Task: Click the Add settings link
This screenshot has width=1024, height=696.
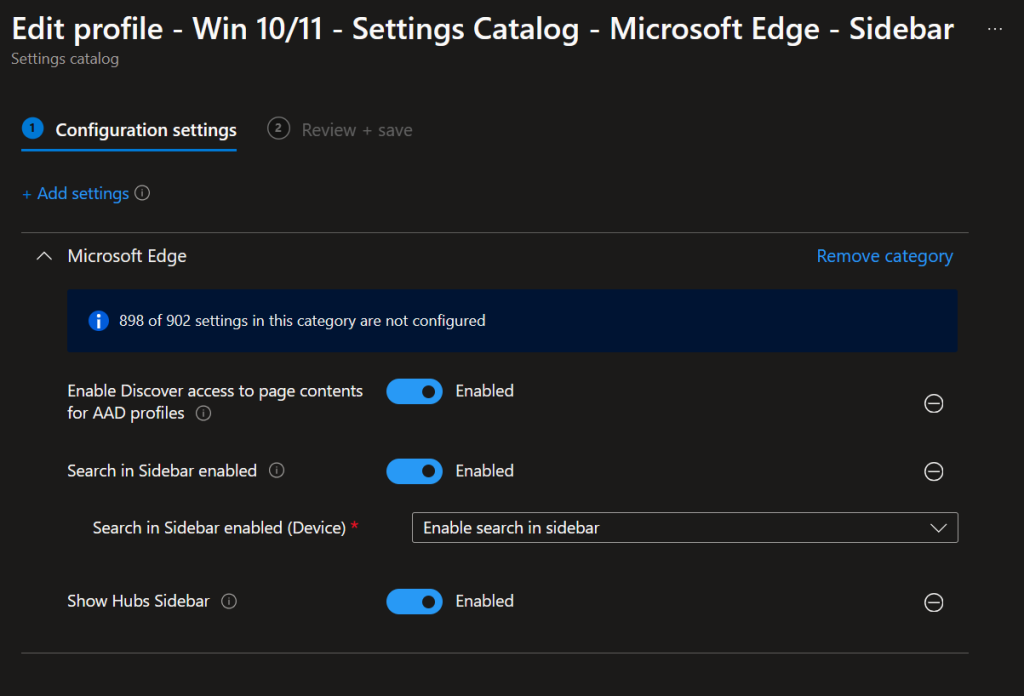Action: 76,194
